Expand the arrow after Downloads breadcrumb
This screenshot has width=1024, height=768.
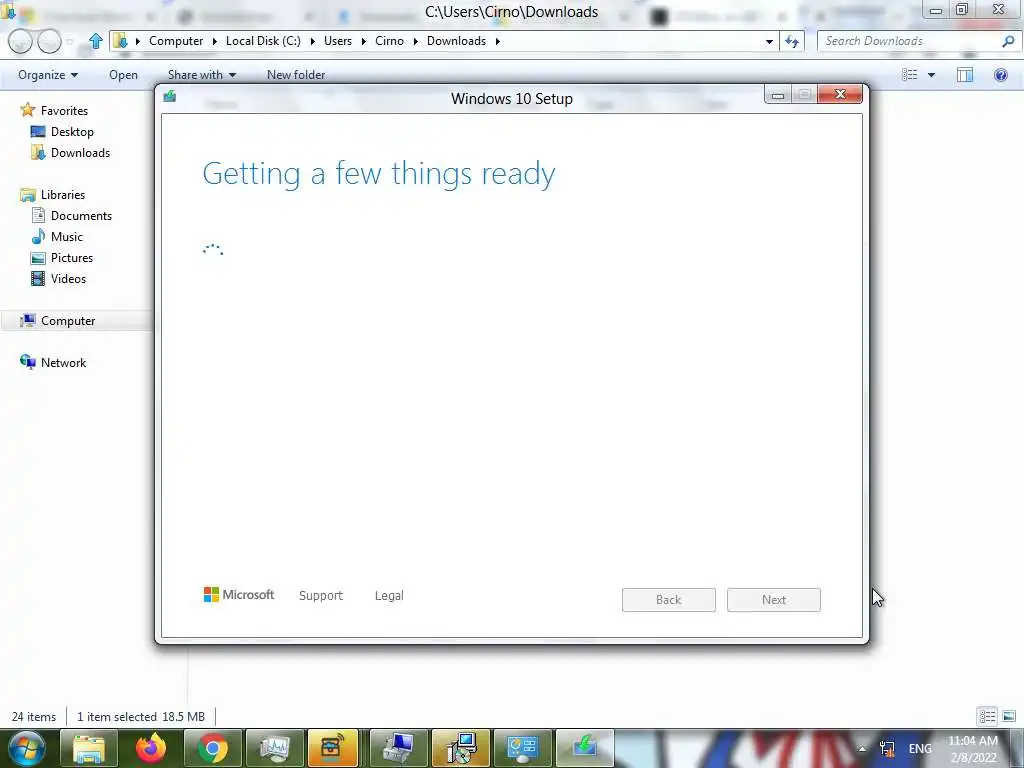pyautogui.click(x=498, y=41)
